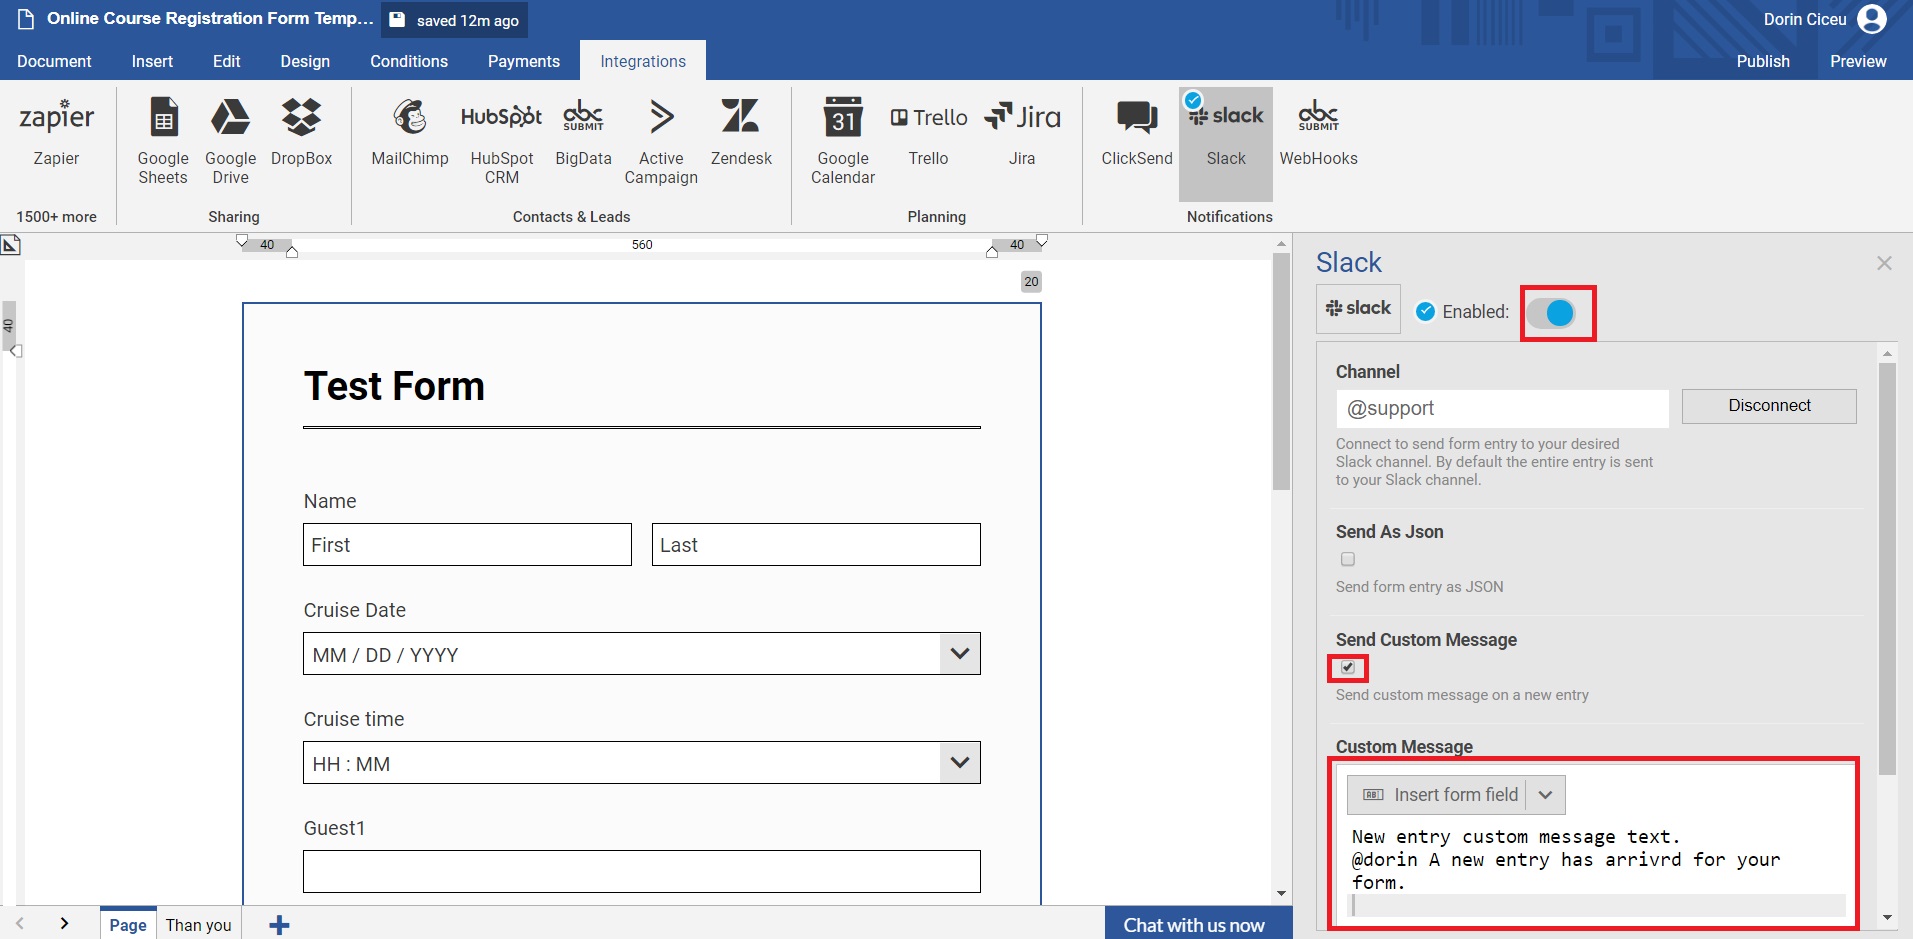This screenshot has width=1913, height=939.
Task: Click Publish in the top bar
Action: 1762,61
